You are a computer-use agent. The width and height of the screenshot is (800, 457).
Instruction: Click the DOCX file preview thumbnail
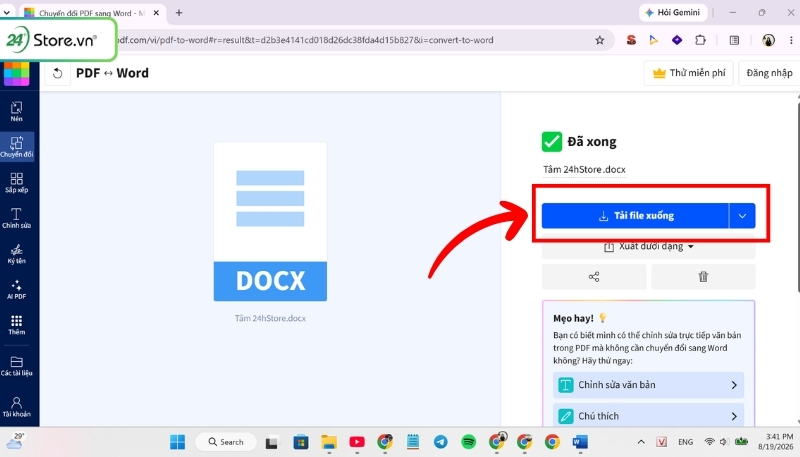click(270, 222)
